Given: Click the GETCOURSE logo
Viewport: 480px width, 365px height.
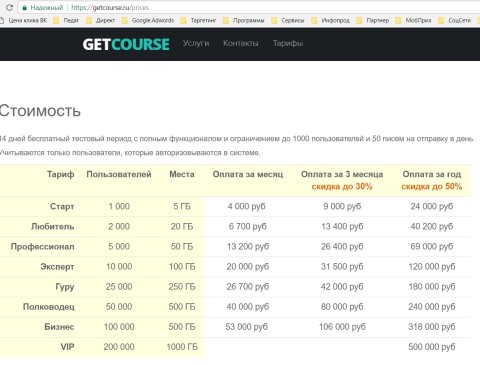Looking at the screenshot, I should (x=126, y=44).
